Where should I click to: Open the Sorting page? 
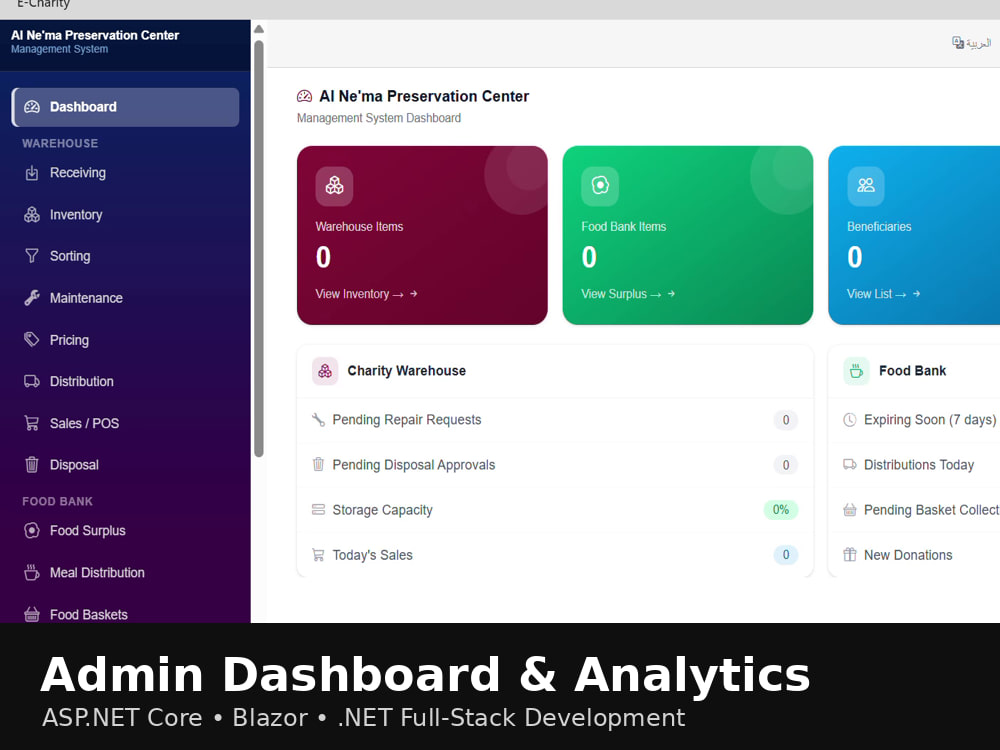(70, 256)
